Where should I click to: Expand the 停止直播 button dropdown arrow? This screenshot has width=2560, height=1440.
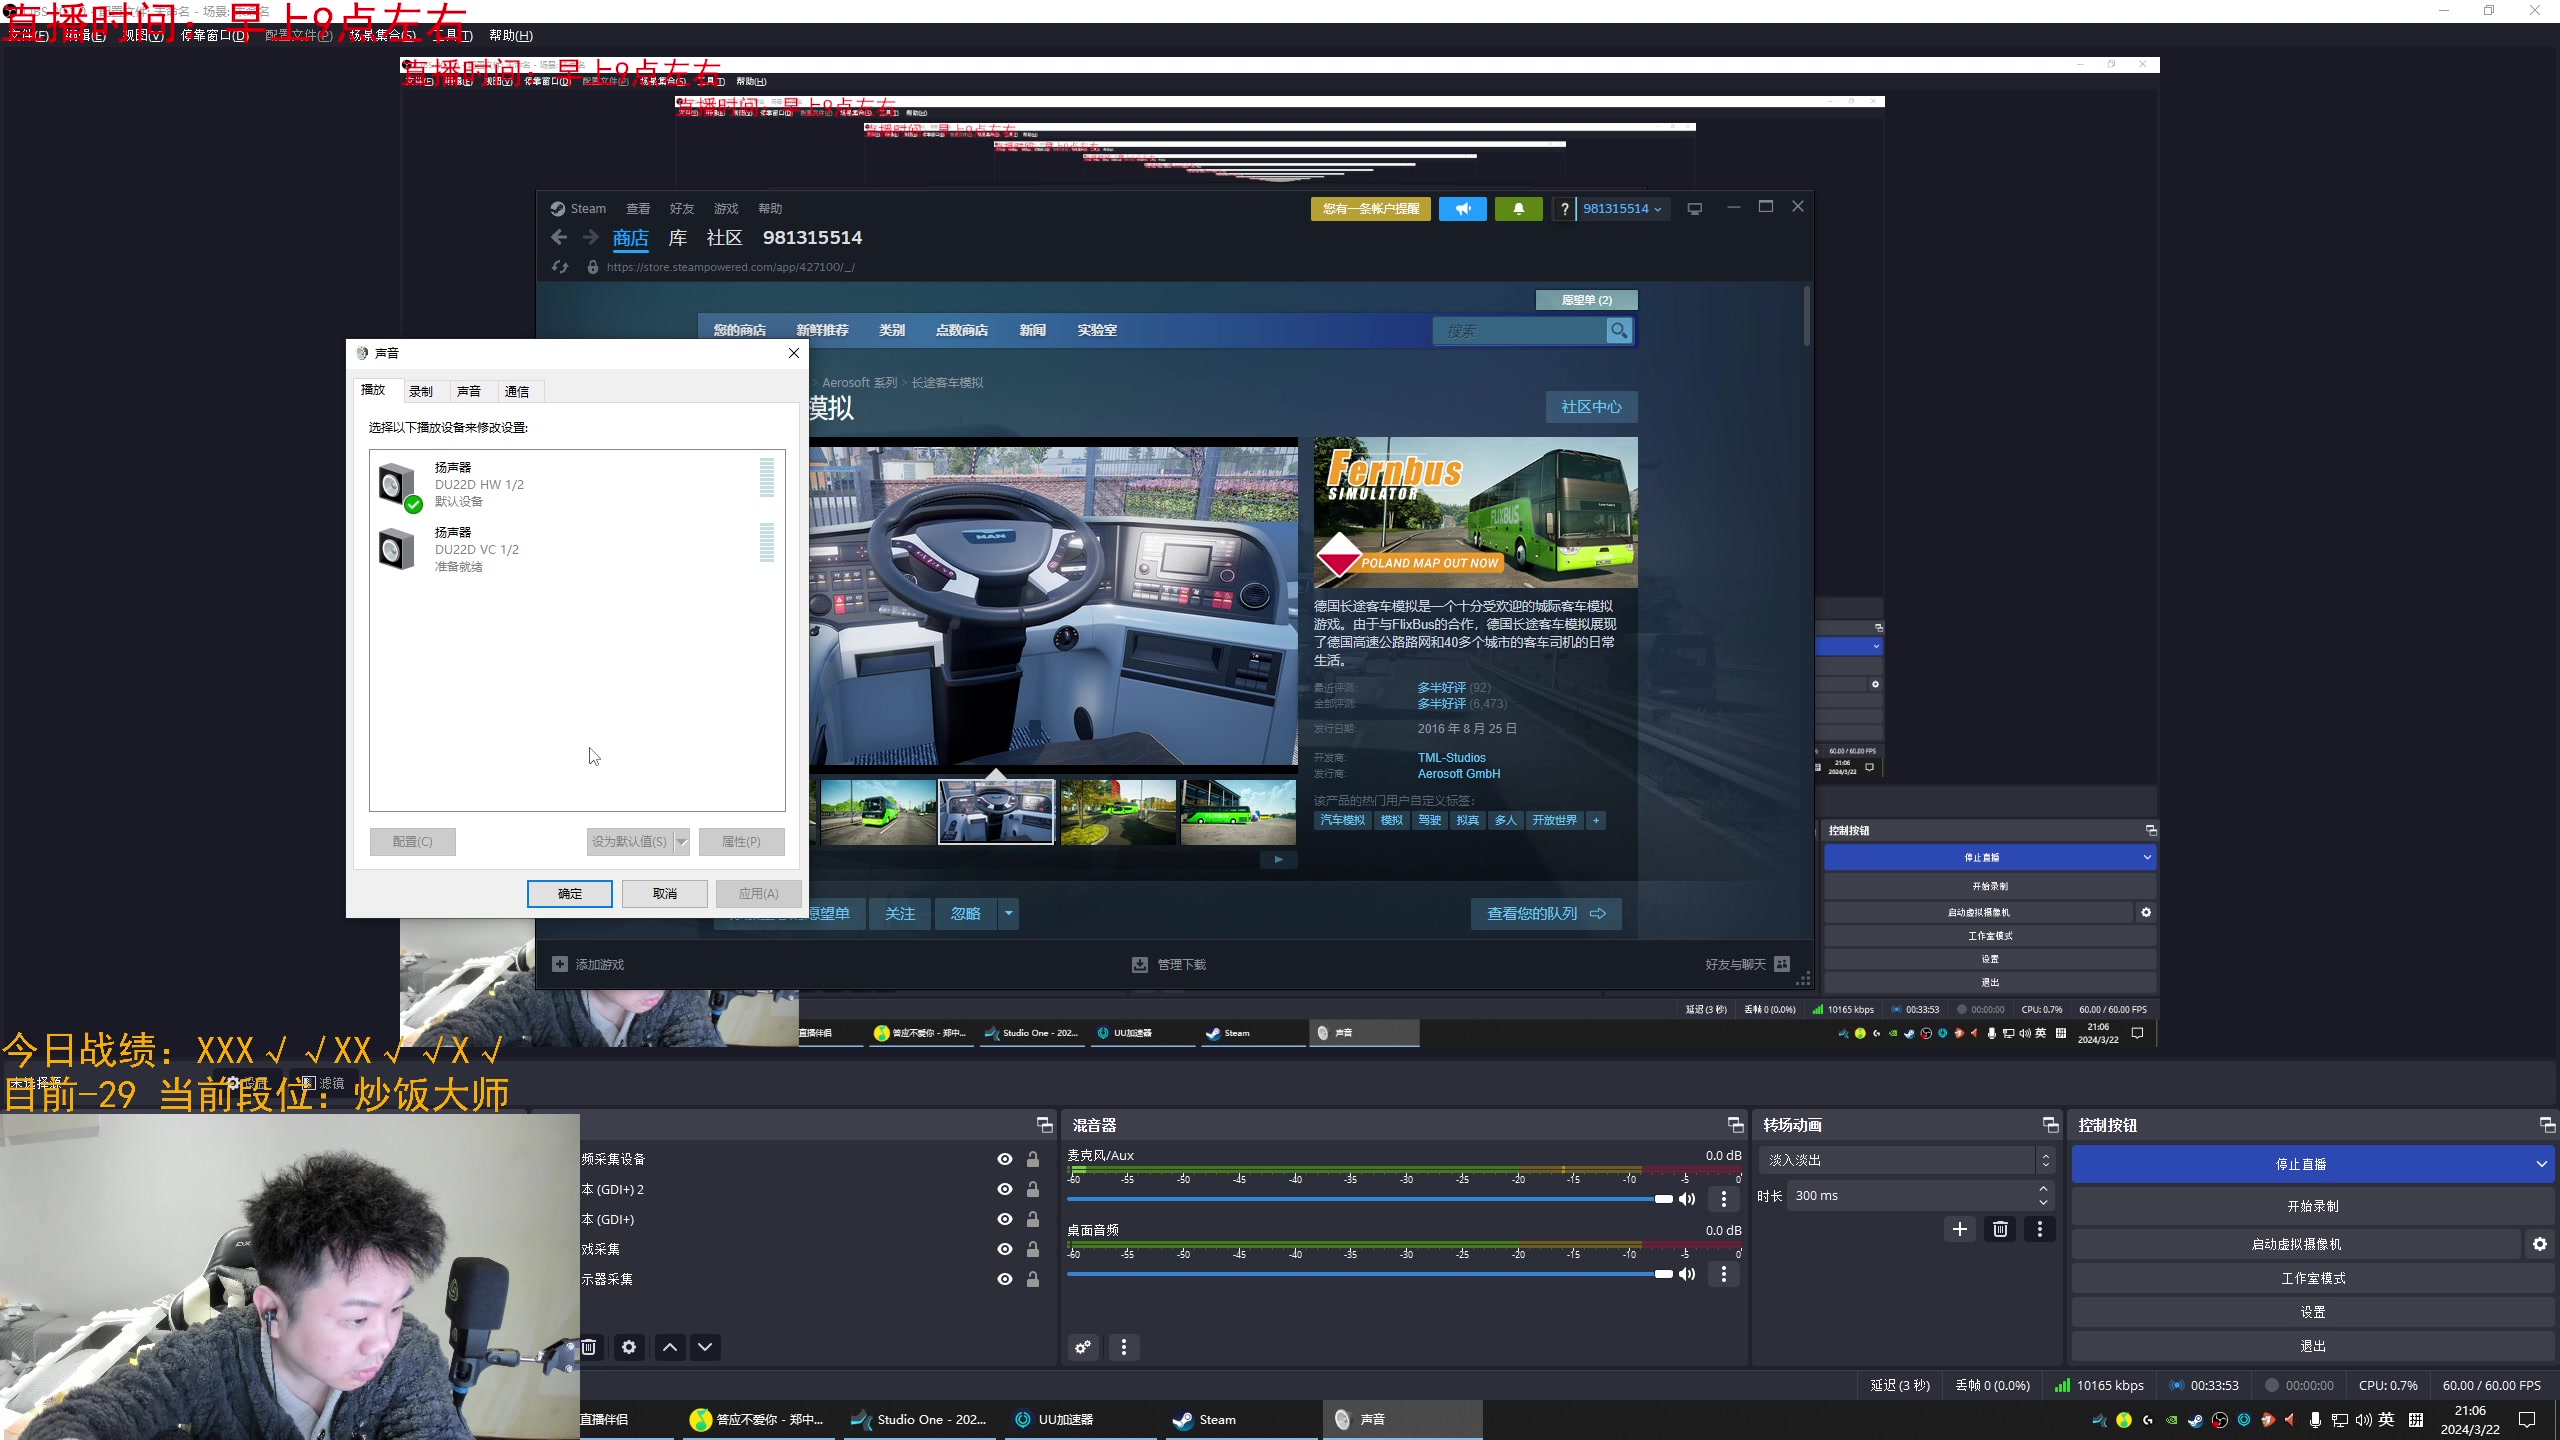2540,1164
